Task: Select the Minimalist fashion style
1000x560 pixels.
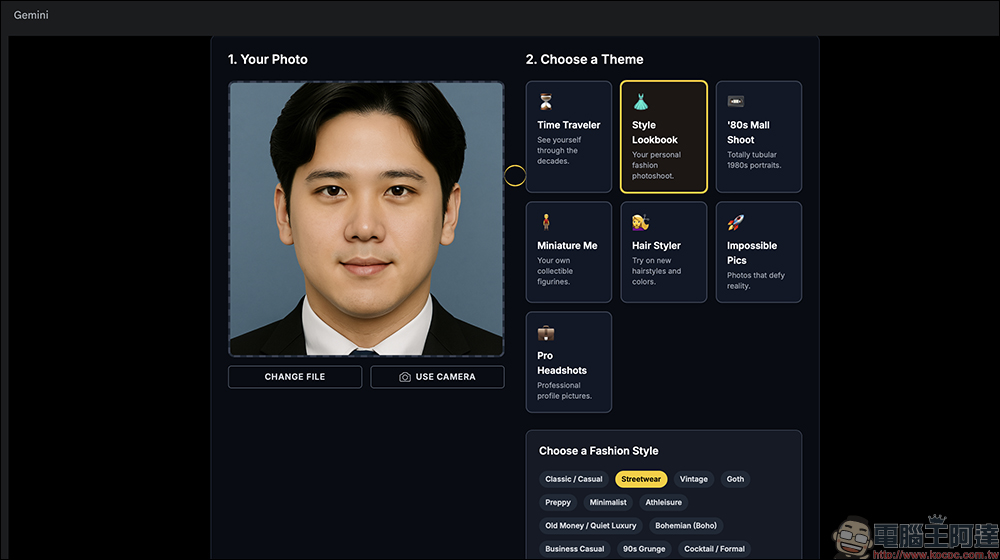Action: click(608, 503)
